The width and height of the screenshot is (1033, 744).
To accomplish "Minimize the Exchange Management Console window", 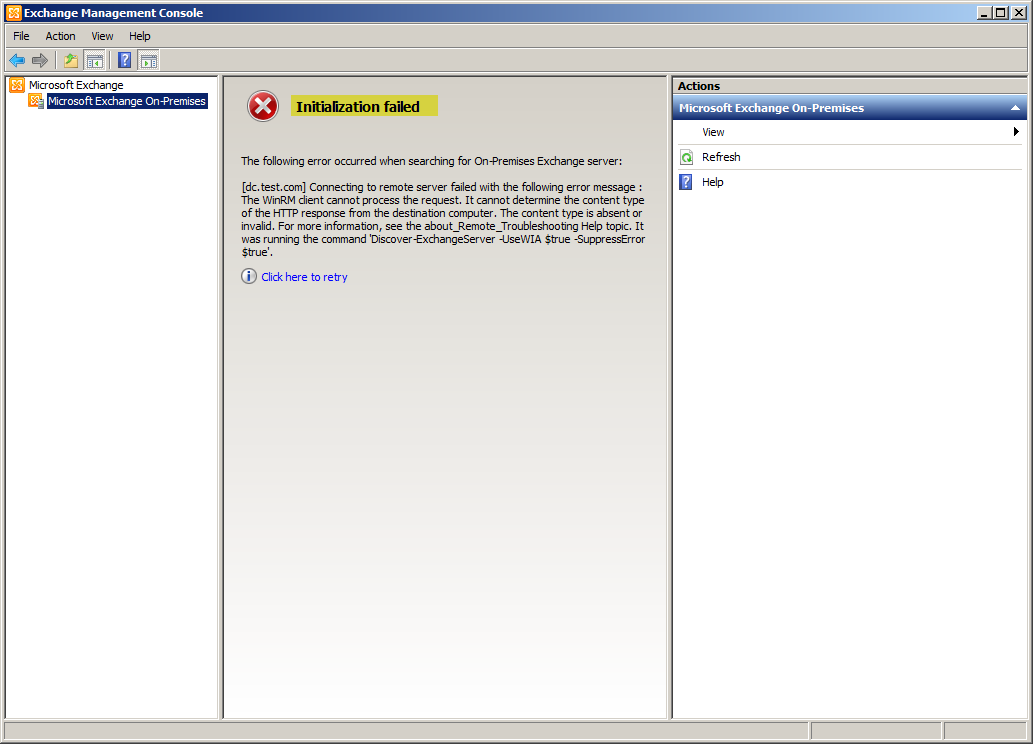I will point(984,13).
